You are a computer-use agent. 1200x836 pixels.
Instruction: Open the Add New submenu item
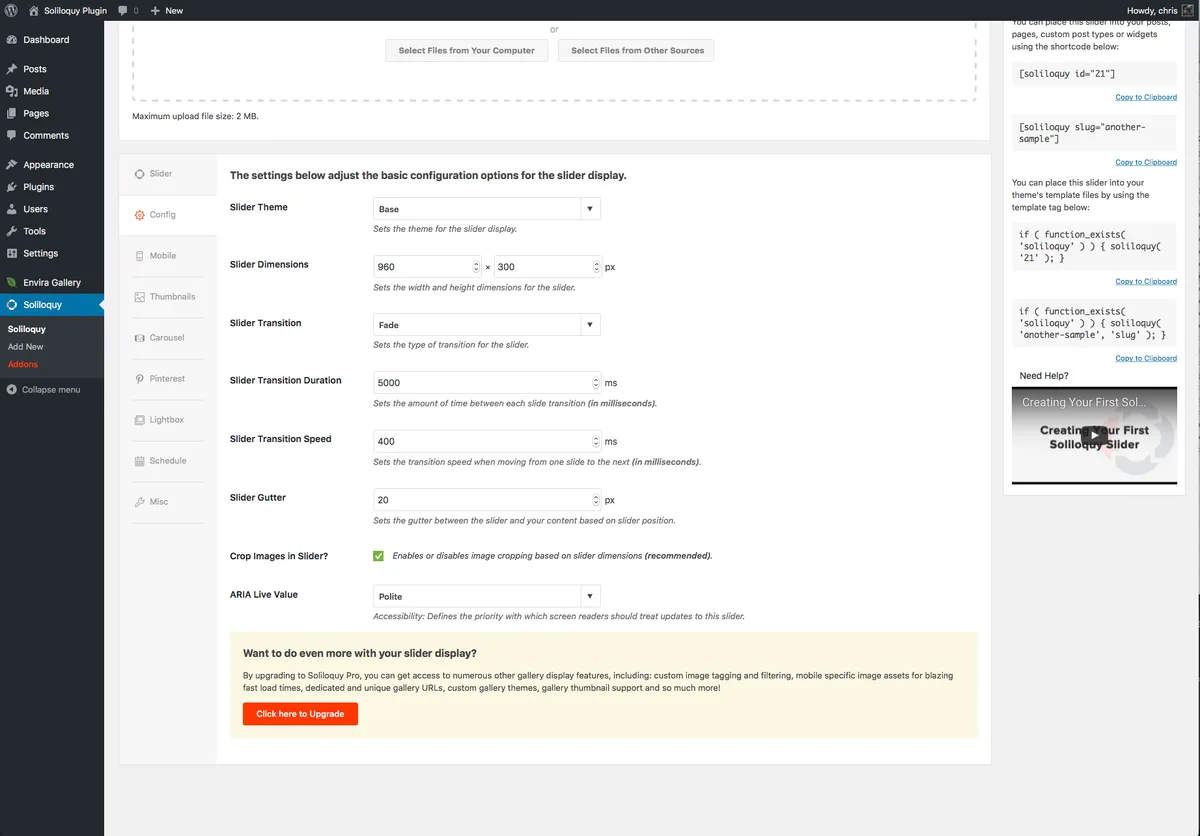tap(26, 347)
